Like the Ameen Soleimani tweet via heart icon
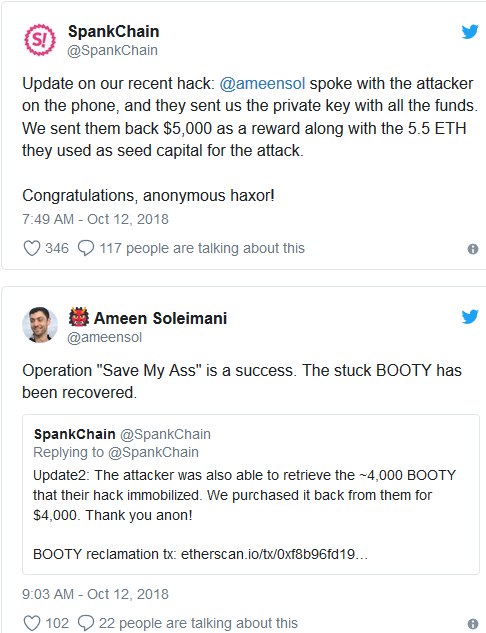Screen dimensions: 486x633 32,623
